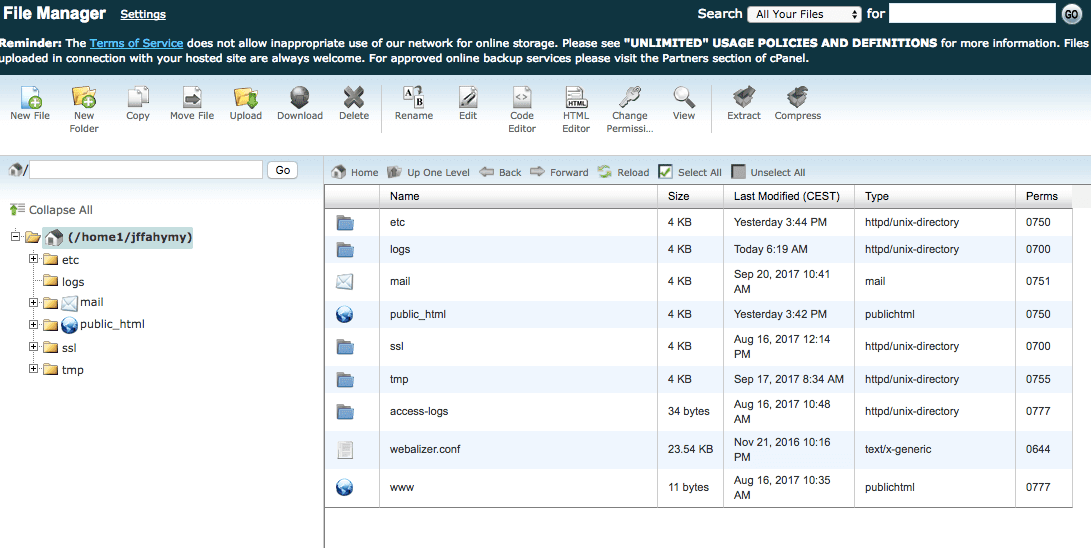The height and width of the screenshot is (548, 1091).
Task: Click the directory path input field
Action: click(x=146, y=170)
